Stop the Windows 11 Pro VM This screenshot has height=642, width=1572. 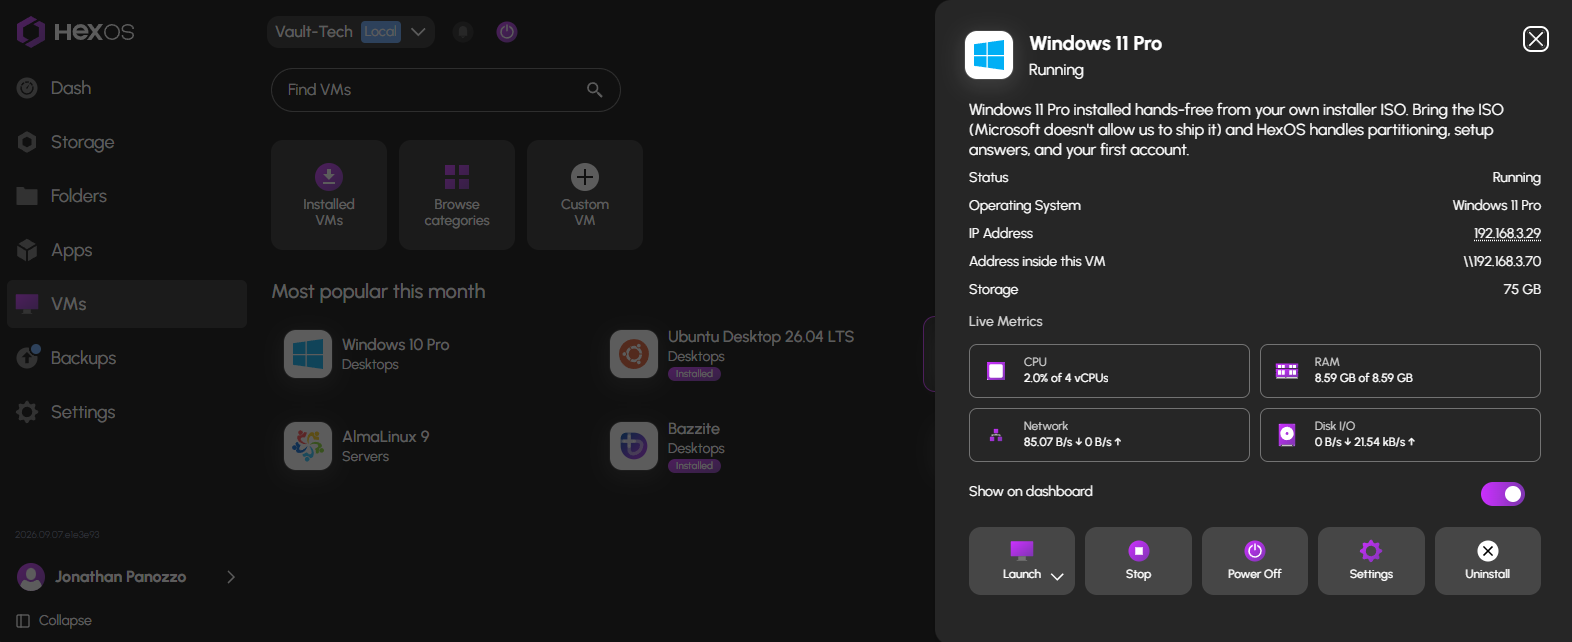pyautogui.click(x=1138, y=561)
